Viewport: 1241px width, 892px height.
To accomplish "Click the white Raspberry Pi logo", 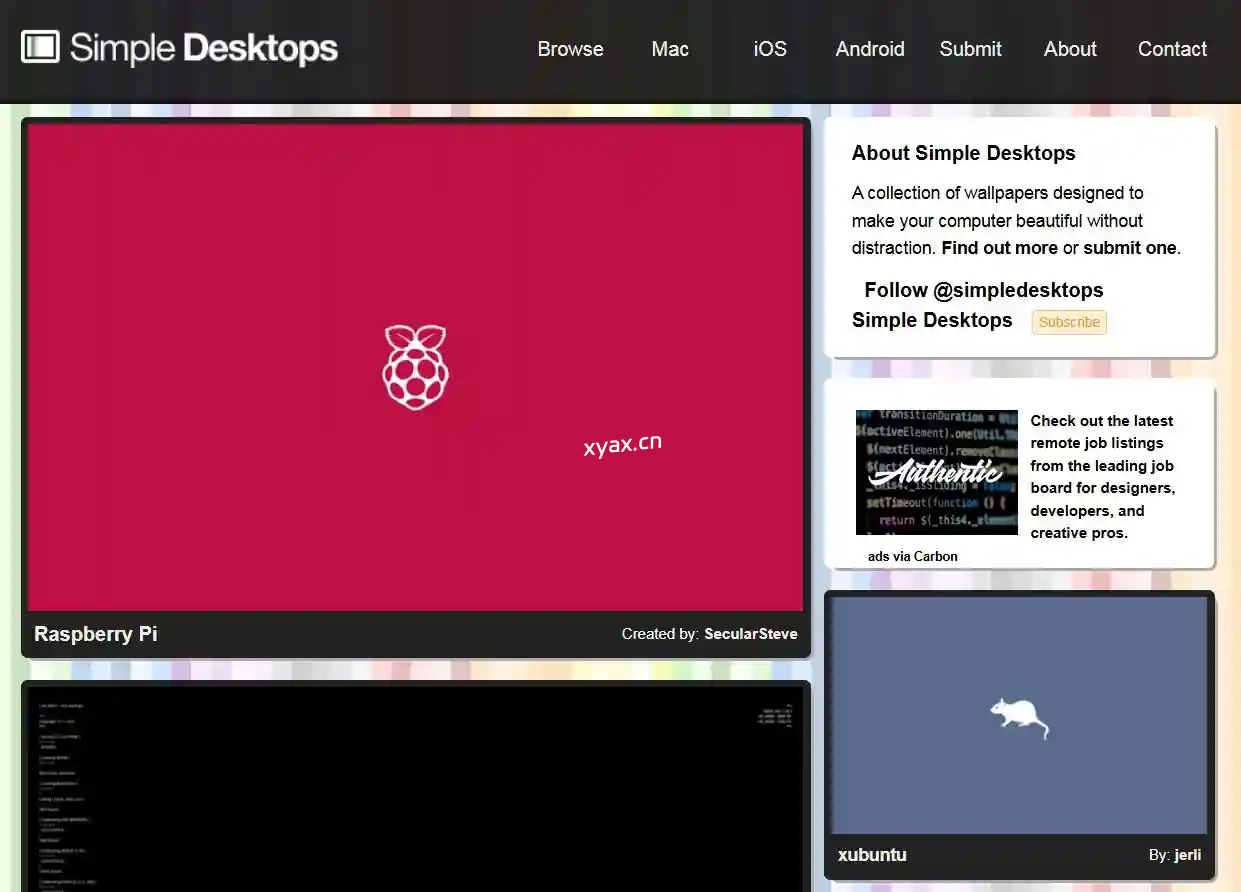I will (x=415, y=367).
